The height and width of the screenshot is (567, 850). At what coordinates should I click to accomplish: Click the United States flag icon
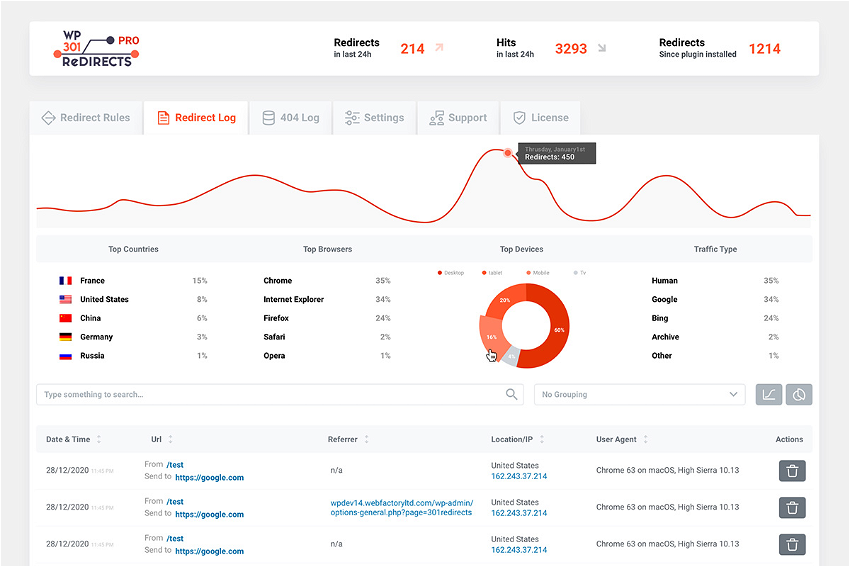click(x=66, y=300)
